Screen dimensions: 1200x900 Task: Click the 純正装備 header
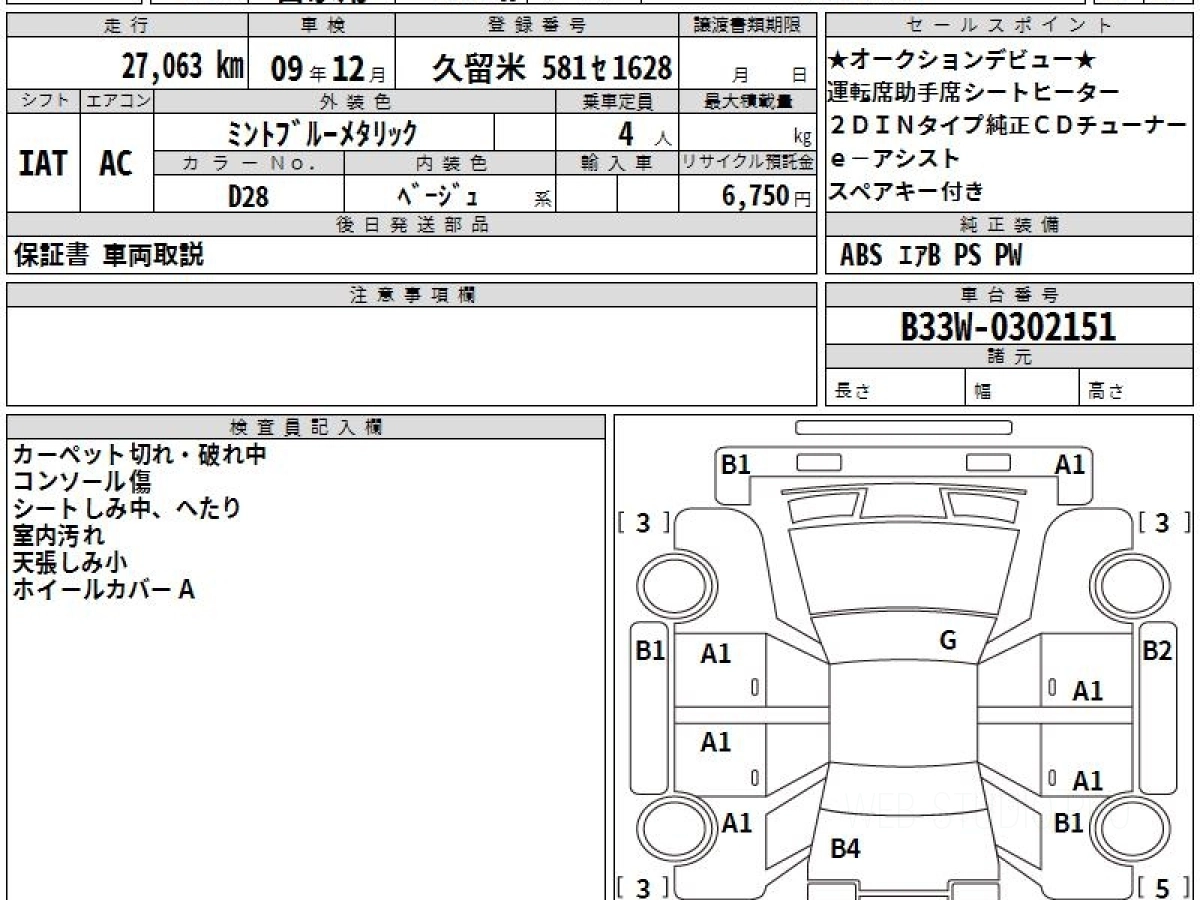pyautogui.click(x=1009, y=225)
